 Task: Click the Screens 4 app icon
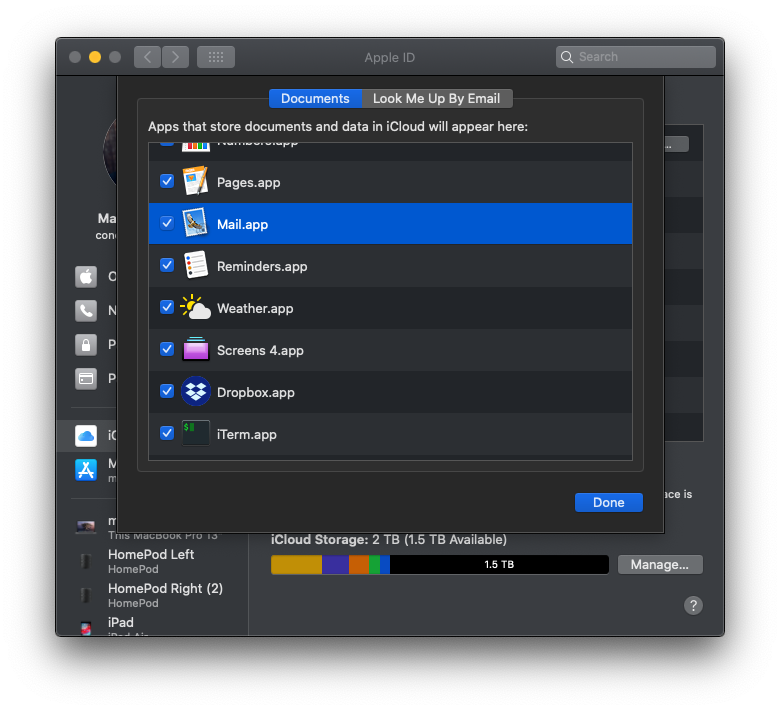pos(195,350)
